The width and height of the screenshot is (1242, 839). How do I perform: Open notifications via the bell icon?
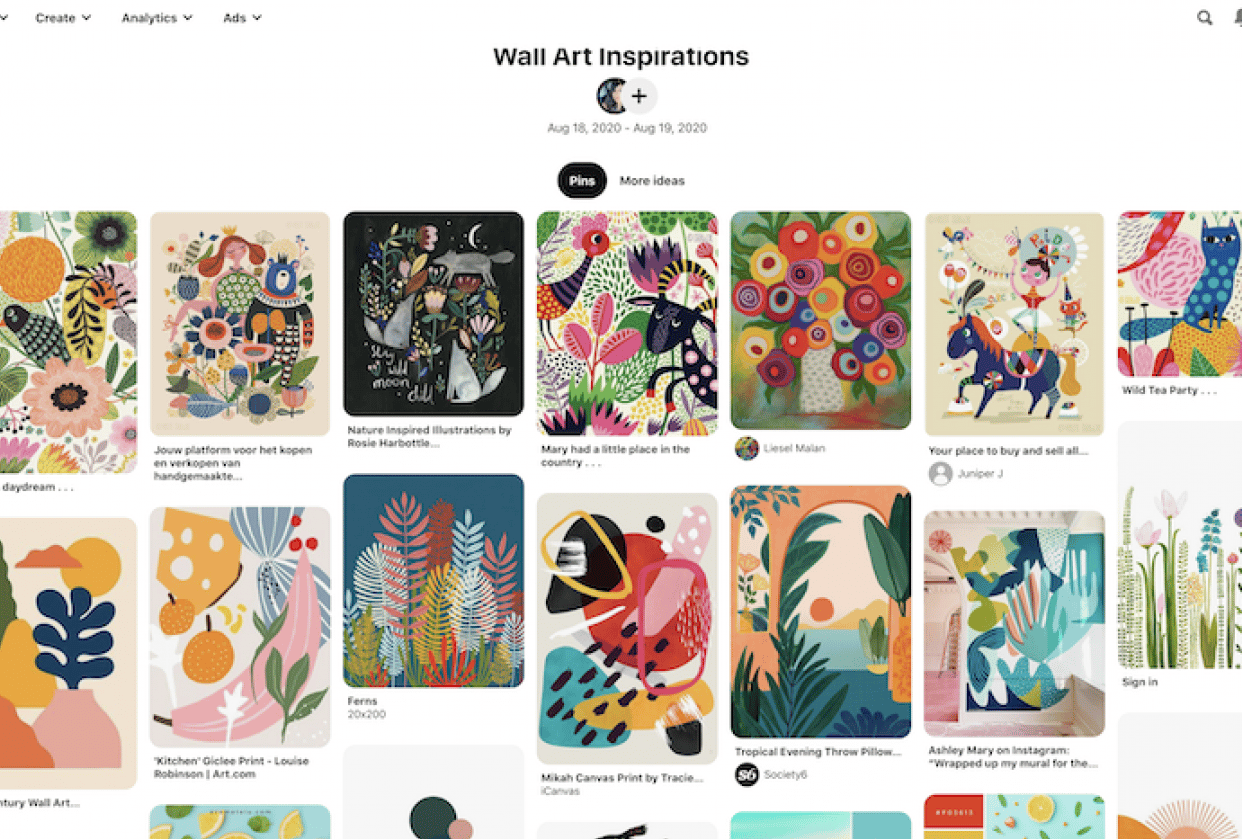pos(1237,18)
